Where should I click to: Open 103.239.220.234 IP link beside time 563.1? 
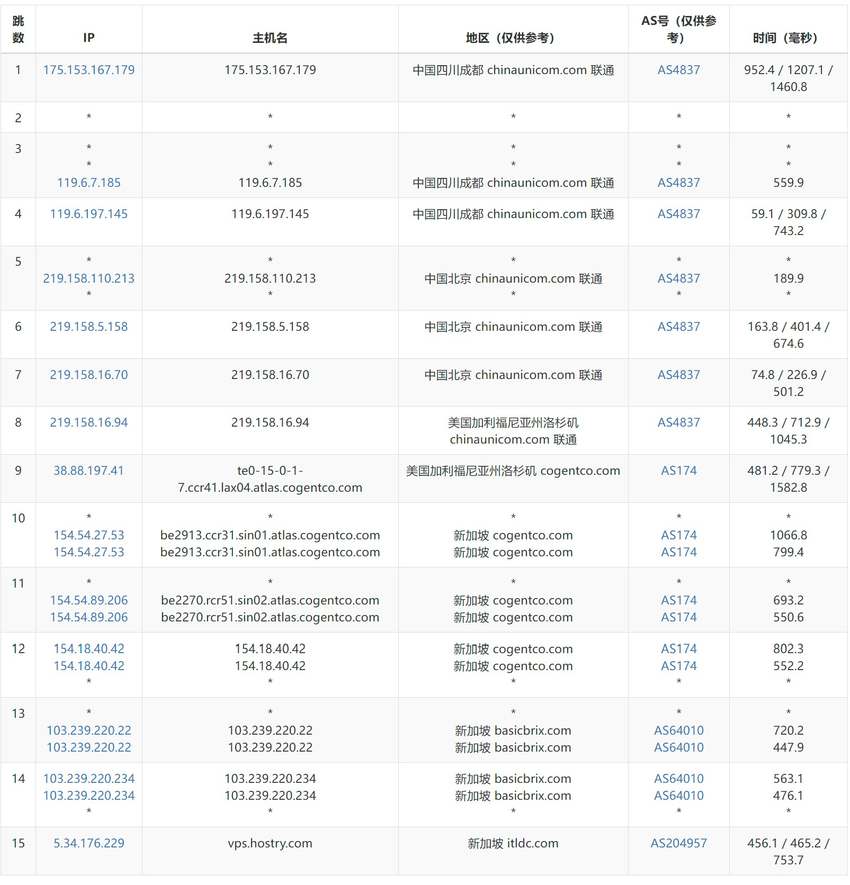point(89,779)
